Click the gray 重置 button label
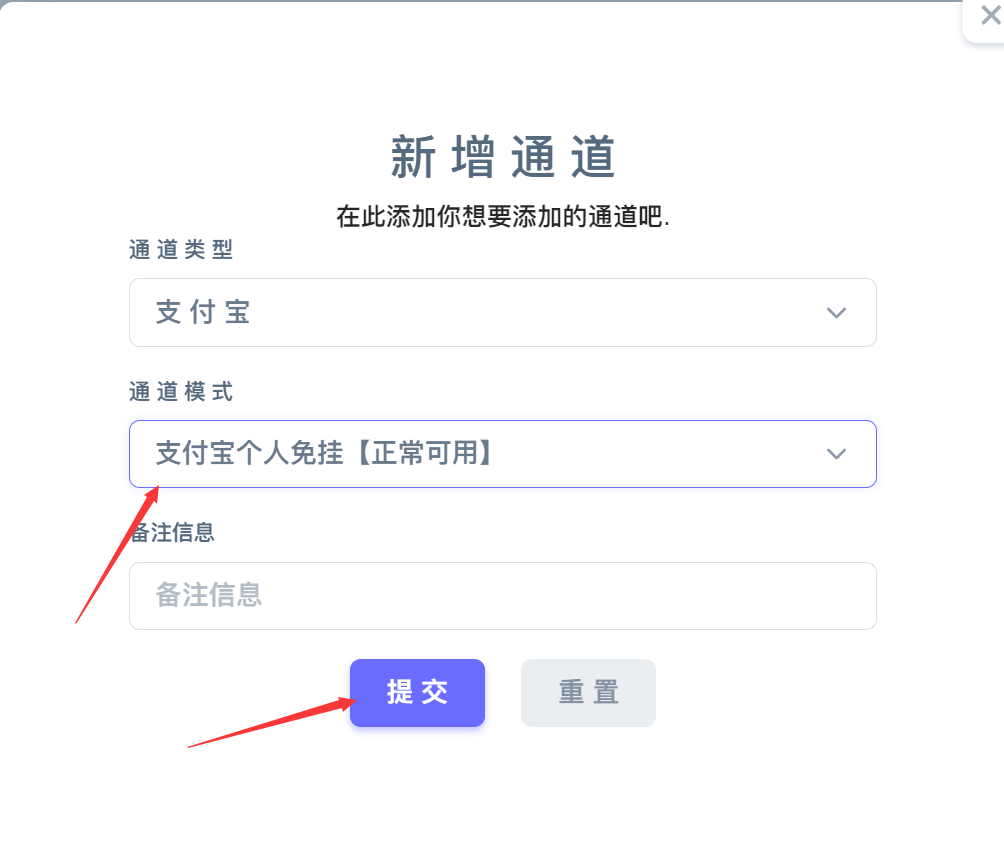The width and height of the screenshot is (1004, 847). click(588, 692)
